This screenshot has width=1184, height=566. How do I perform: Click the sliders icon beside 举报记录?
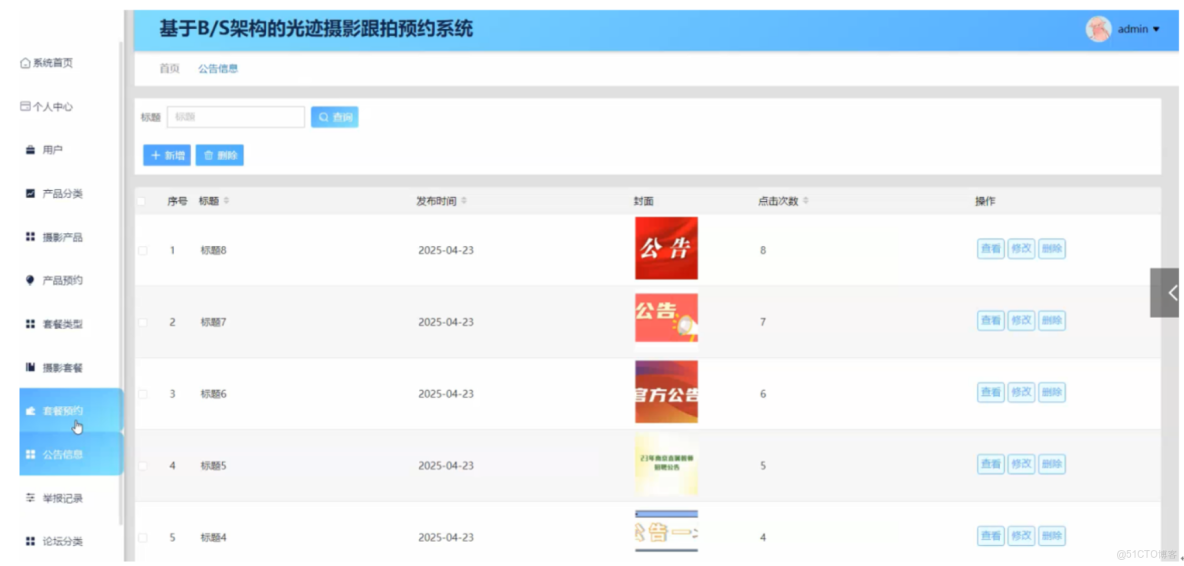(x=30, y=498)
